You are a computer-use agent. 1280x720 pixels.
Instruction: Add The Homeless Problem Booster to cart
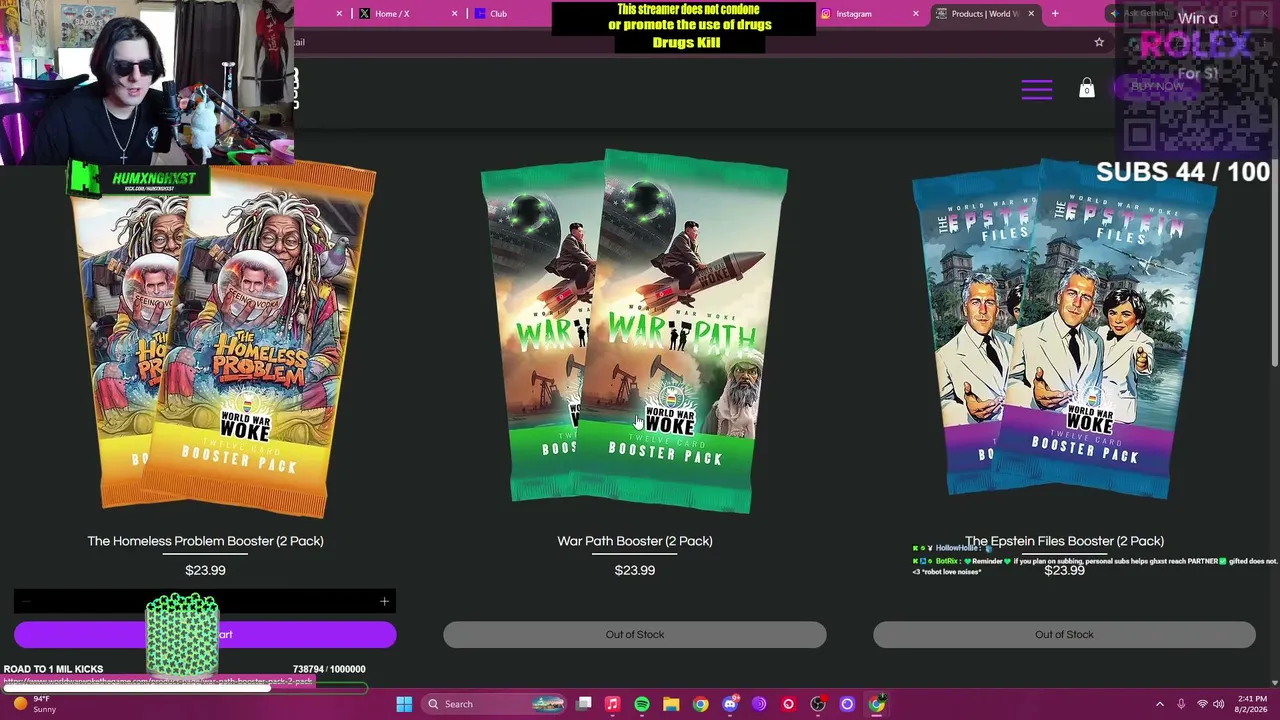click(x=205, y=634)
